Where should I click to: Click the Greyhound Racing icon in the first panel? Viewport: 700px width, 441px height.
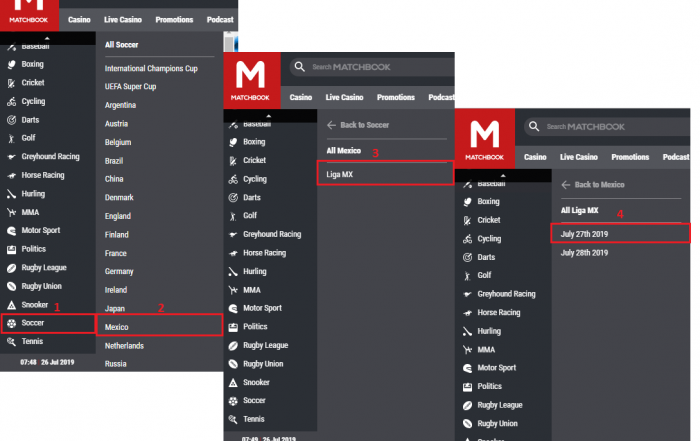coord(12,157)
